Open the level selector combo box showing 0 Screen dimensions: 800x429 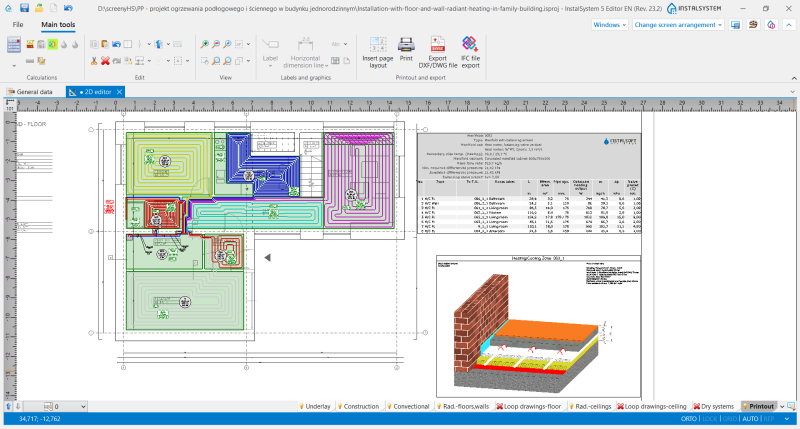(x=56, y=407)
